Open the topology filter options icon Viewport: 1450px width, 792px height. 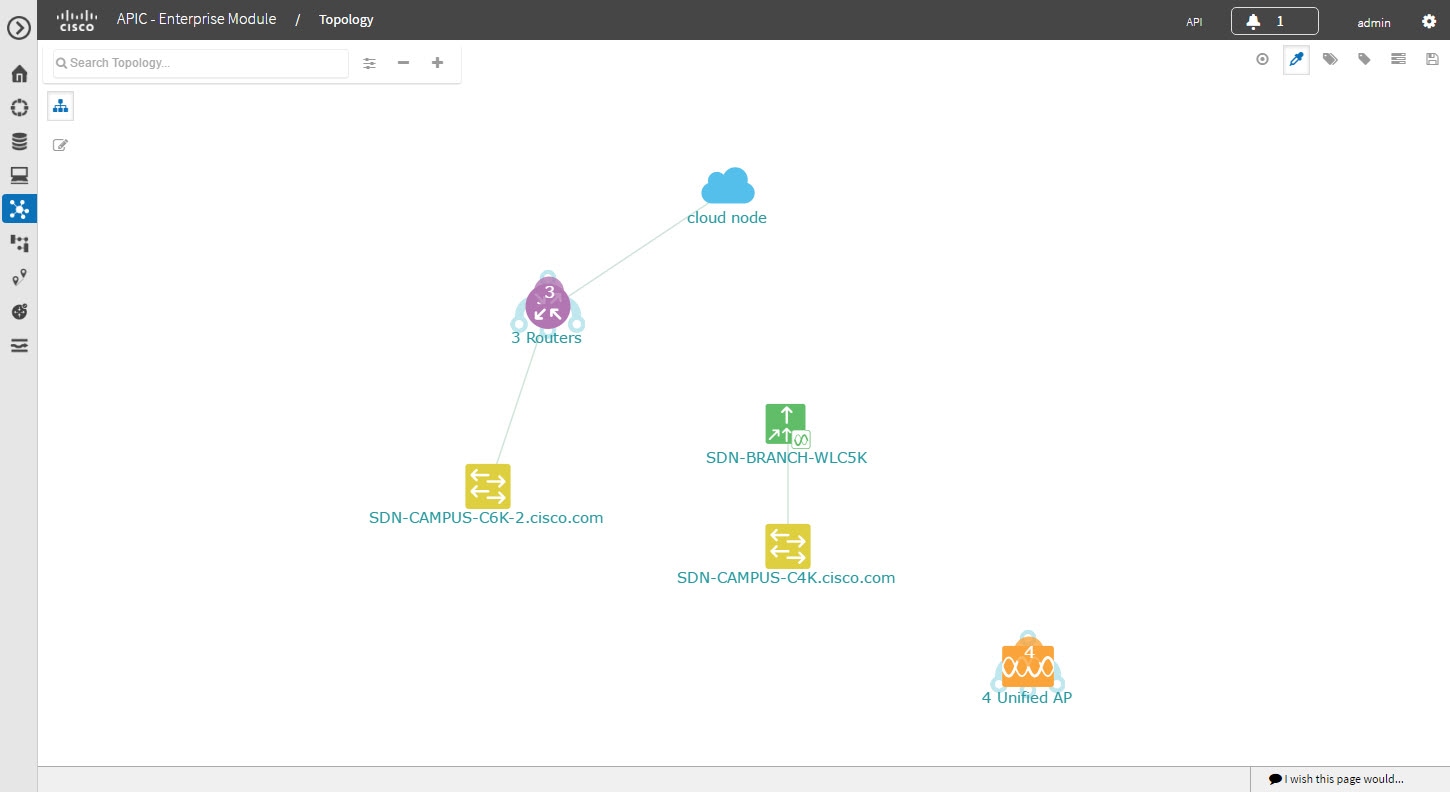(x=369, y=62)
